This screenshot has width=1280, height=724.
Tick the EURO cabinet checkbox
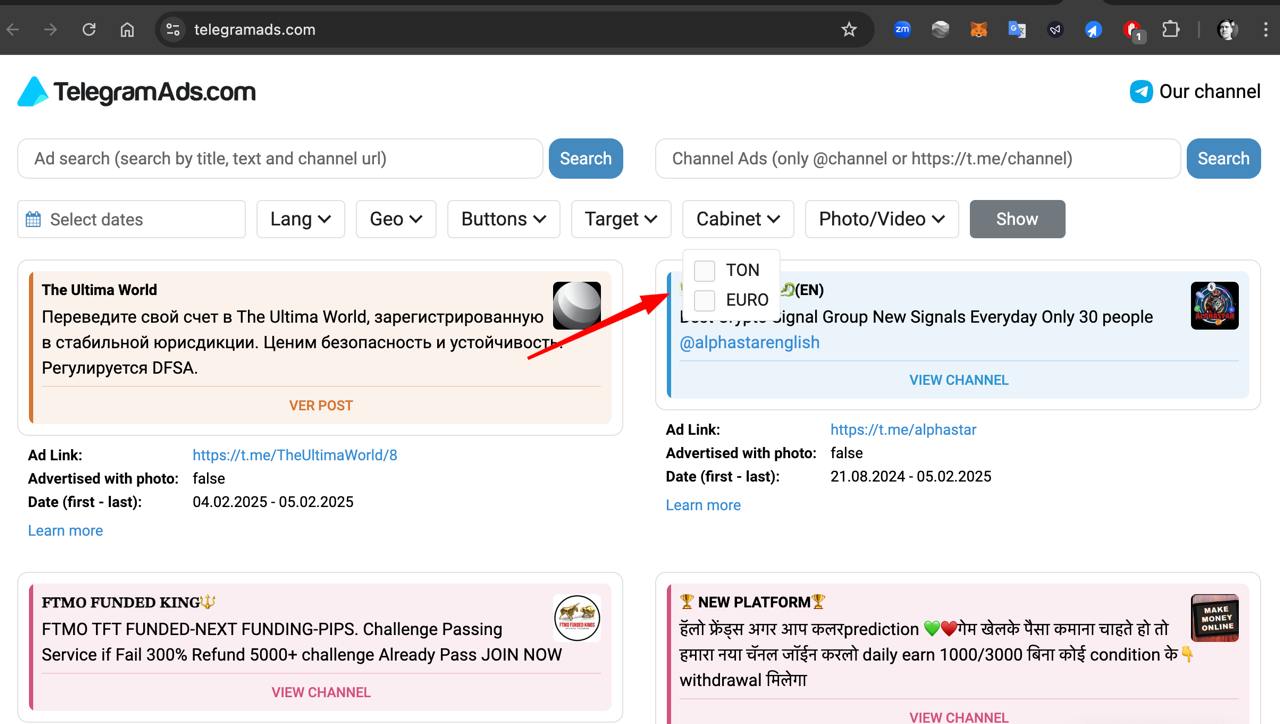point(705,300)
